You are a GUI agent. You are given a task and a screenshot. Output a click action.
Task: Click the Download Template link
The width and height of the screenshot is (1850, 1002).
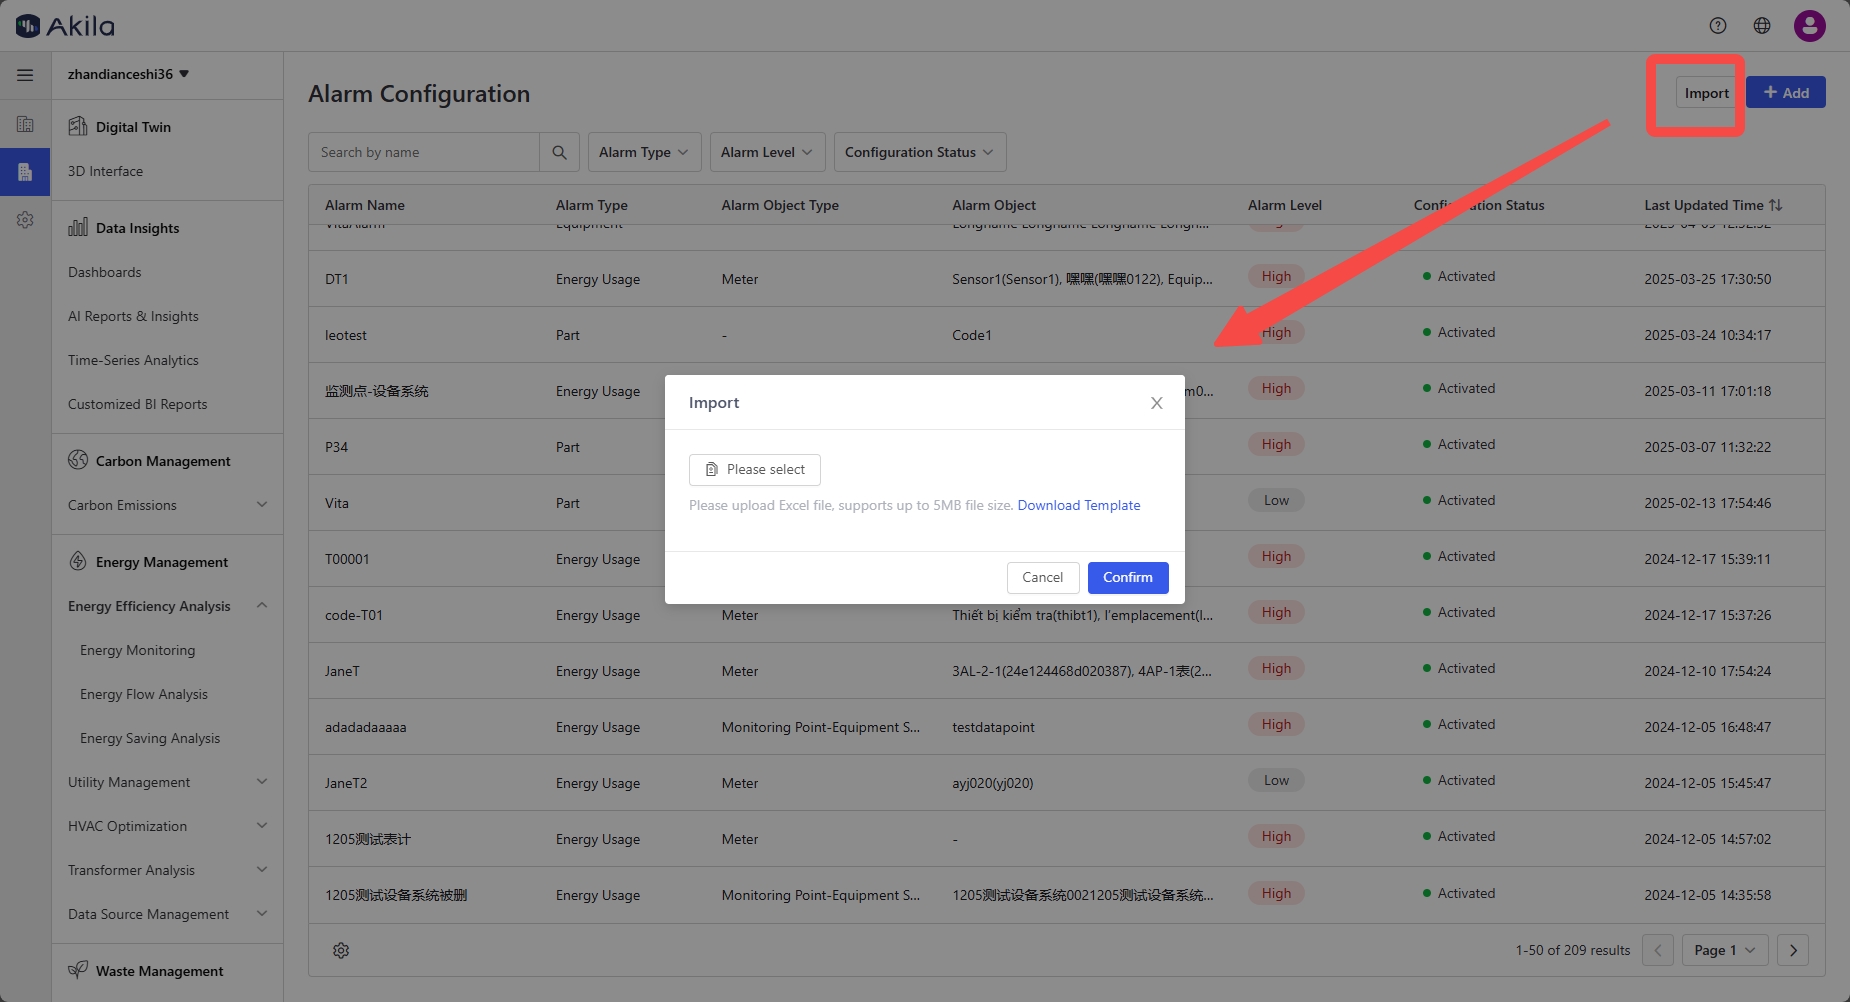(1078, 505)
